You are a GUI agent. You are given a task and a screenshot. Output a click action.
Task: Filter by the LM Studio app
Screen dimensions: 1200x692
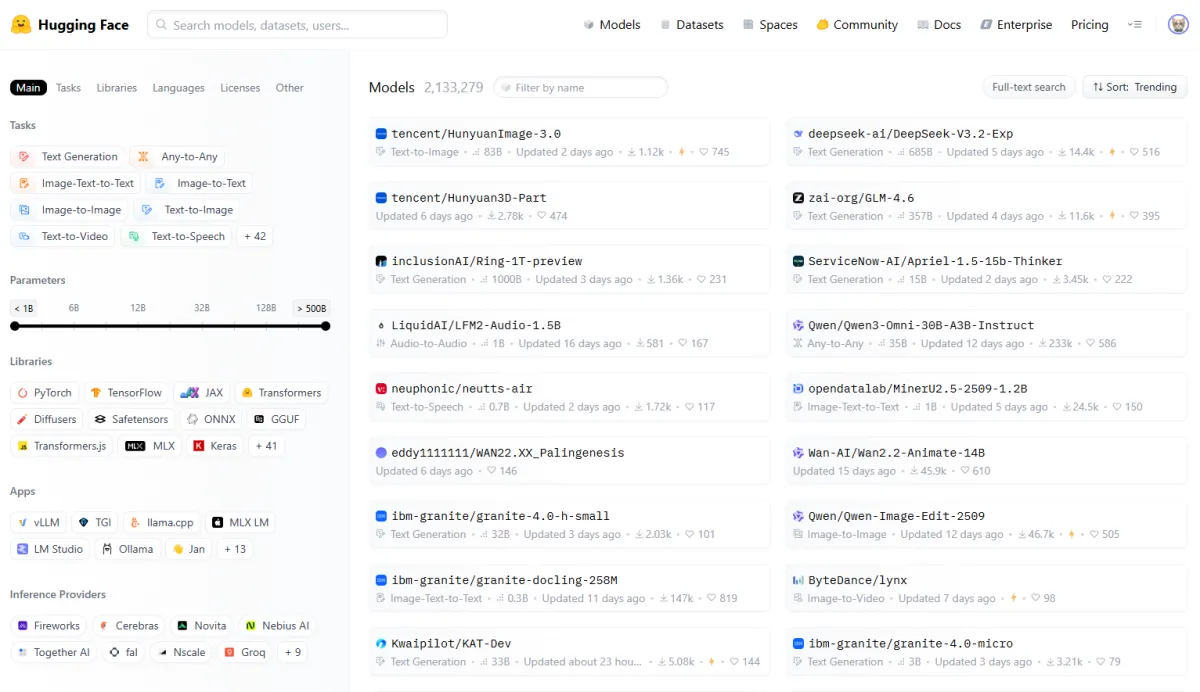pos(50,549)
